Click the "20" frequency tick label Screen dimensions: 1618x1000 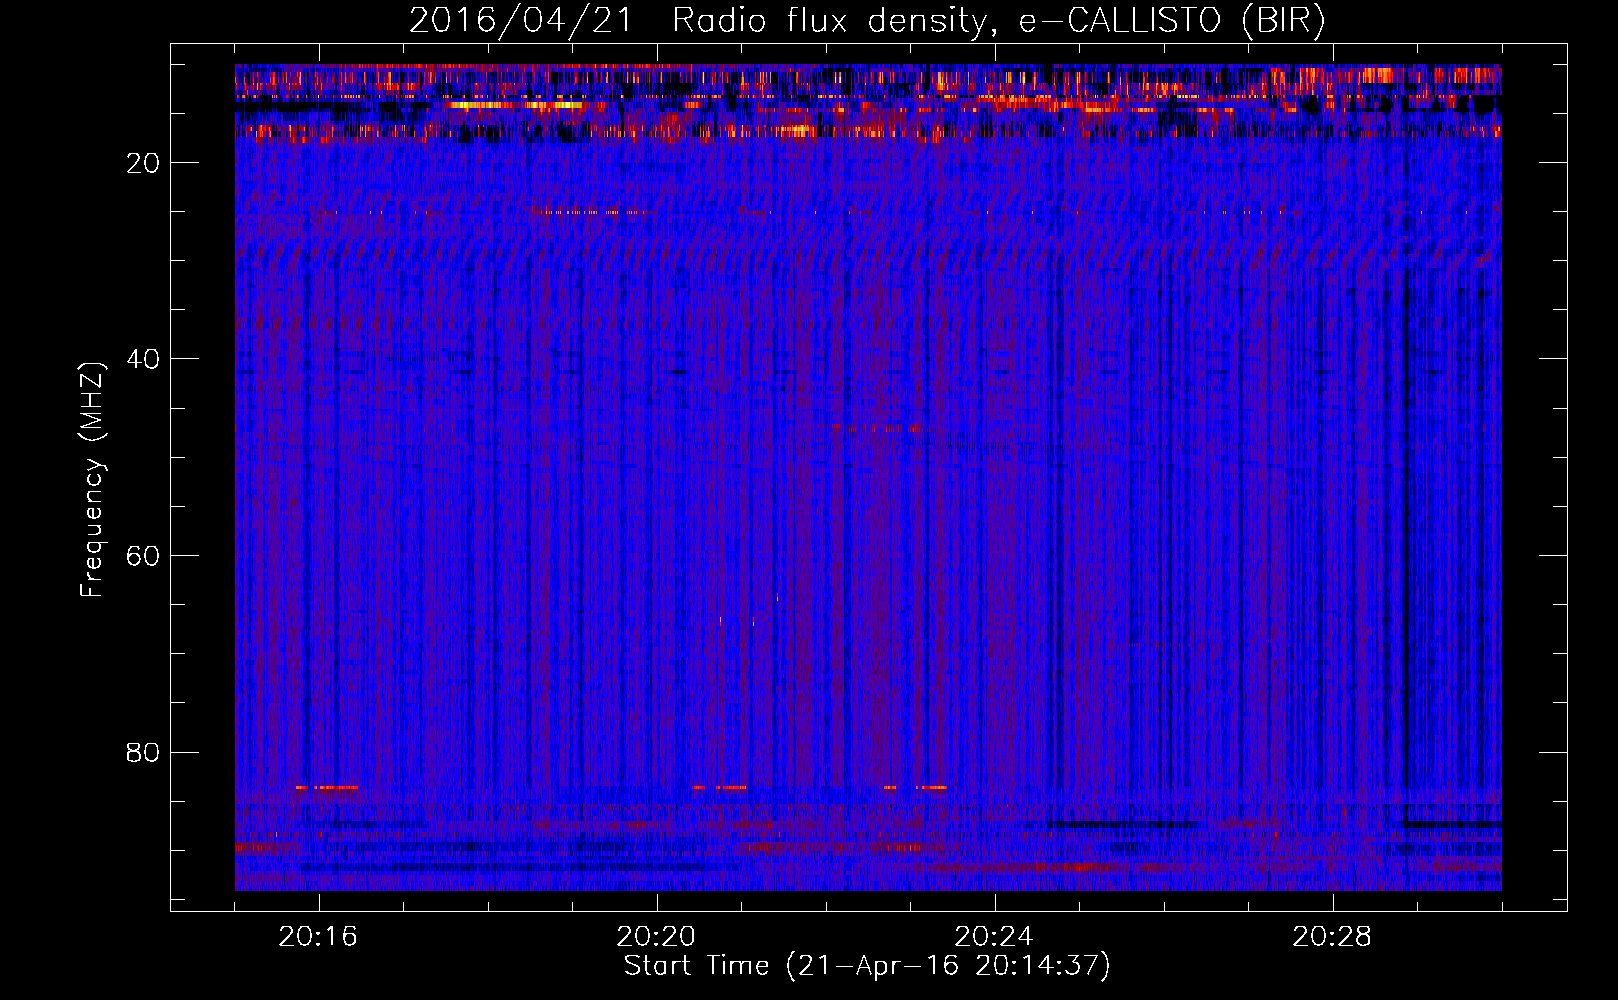pos(144,163)
